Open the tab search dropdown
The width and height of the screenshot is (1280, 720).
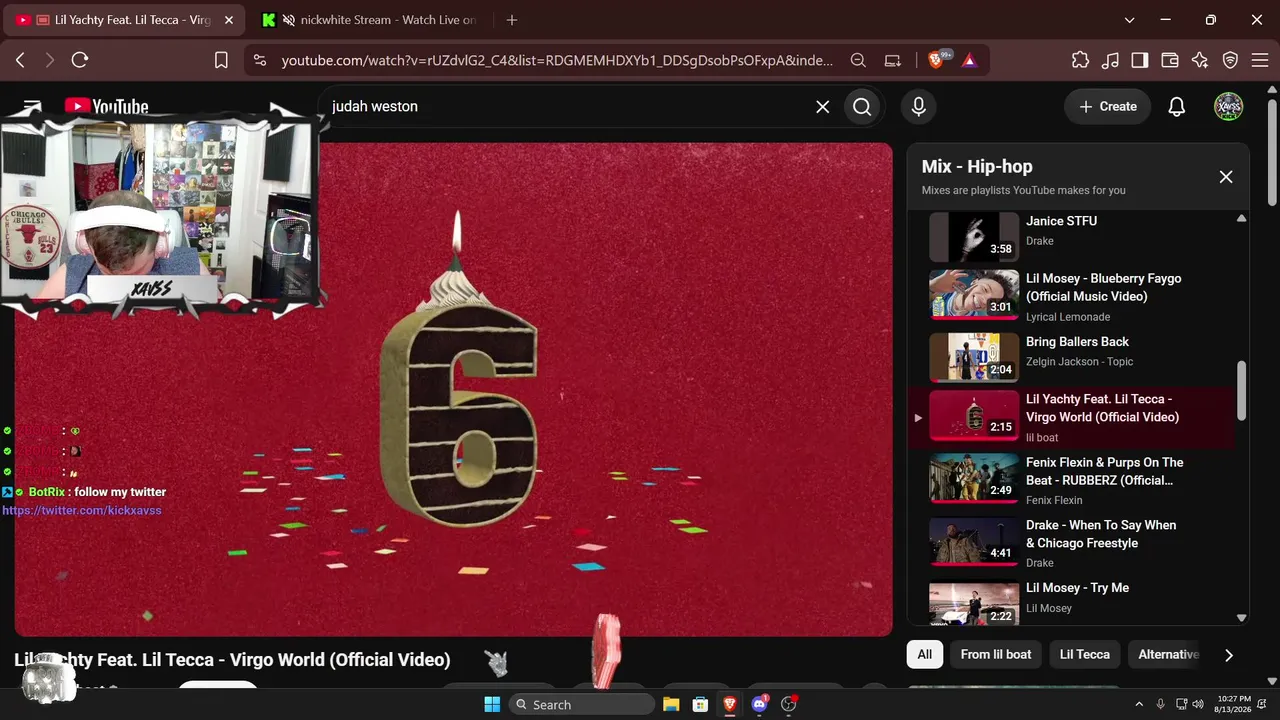1129,20
